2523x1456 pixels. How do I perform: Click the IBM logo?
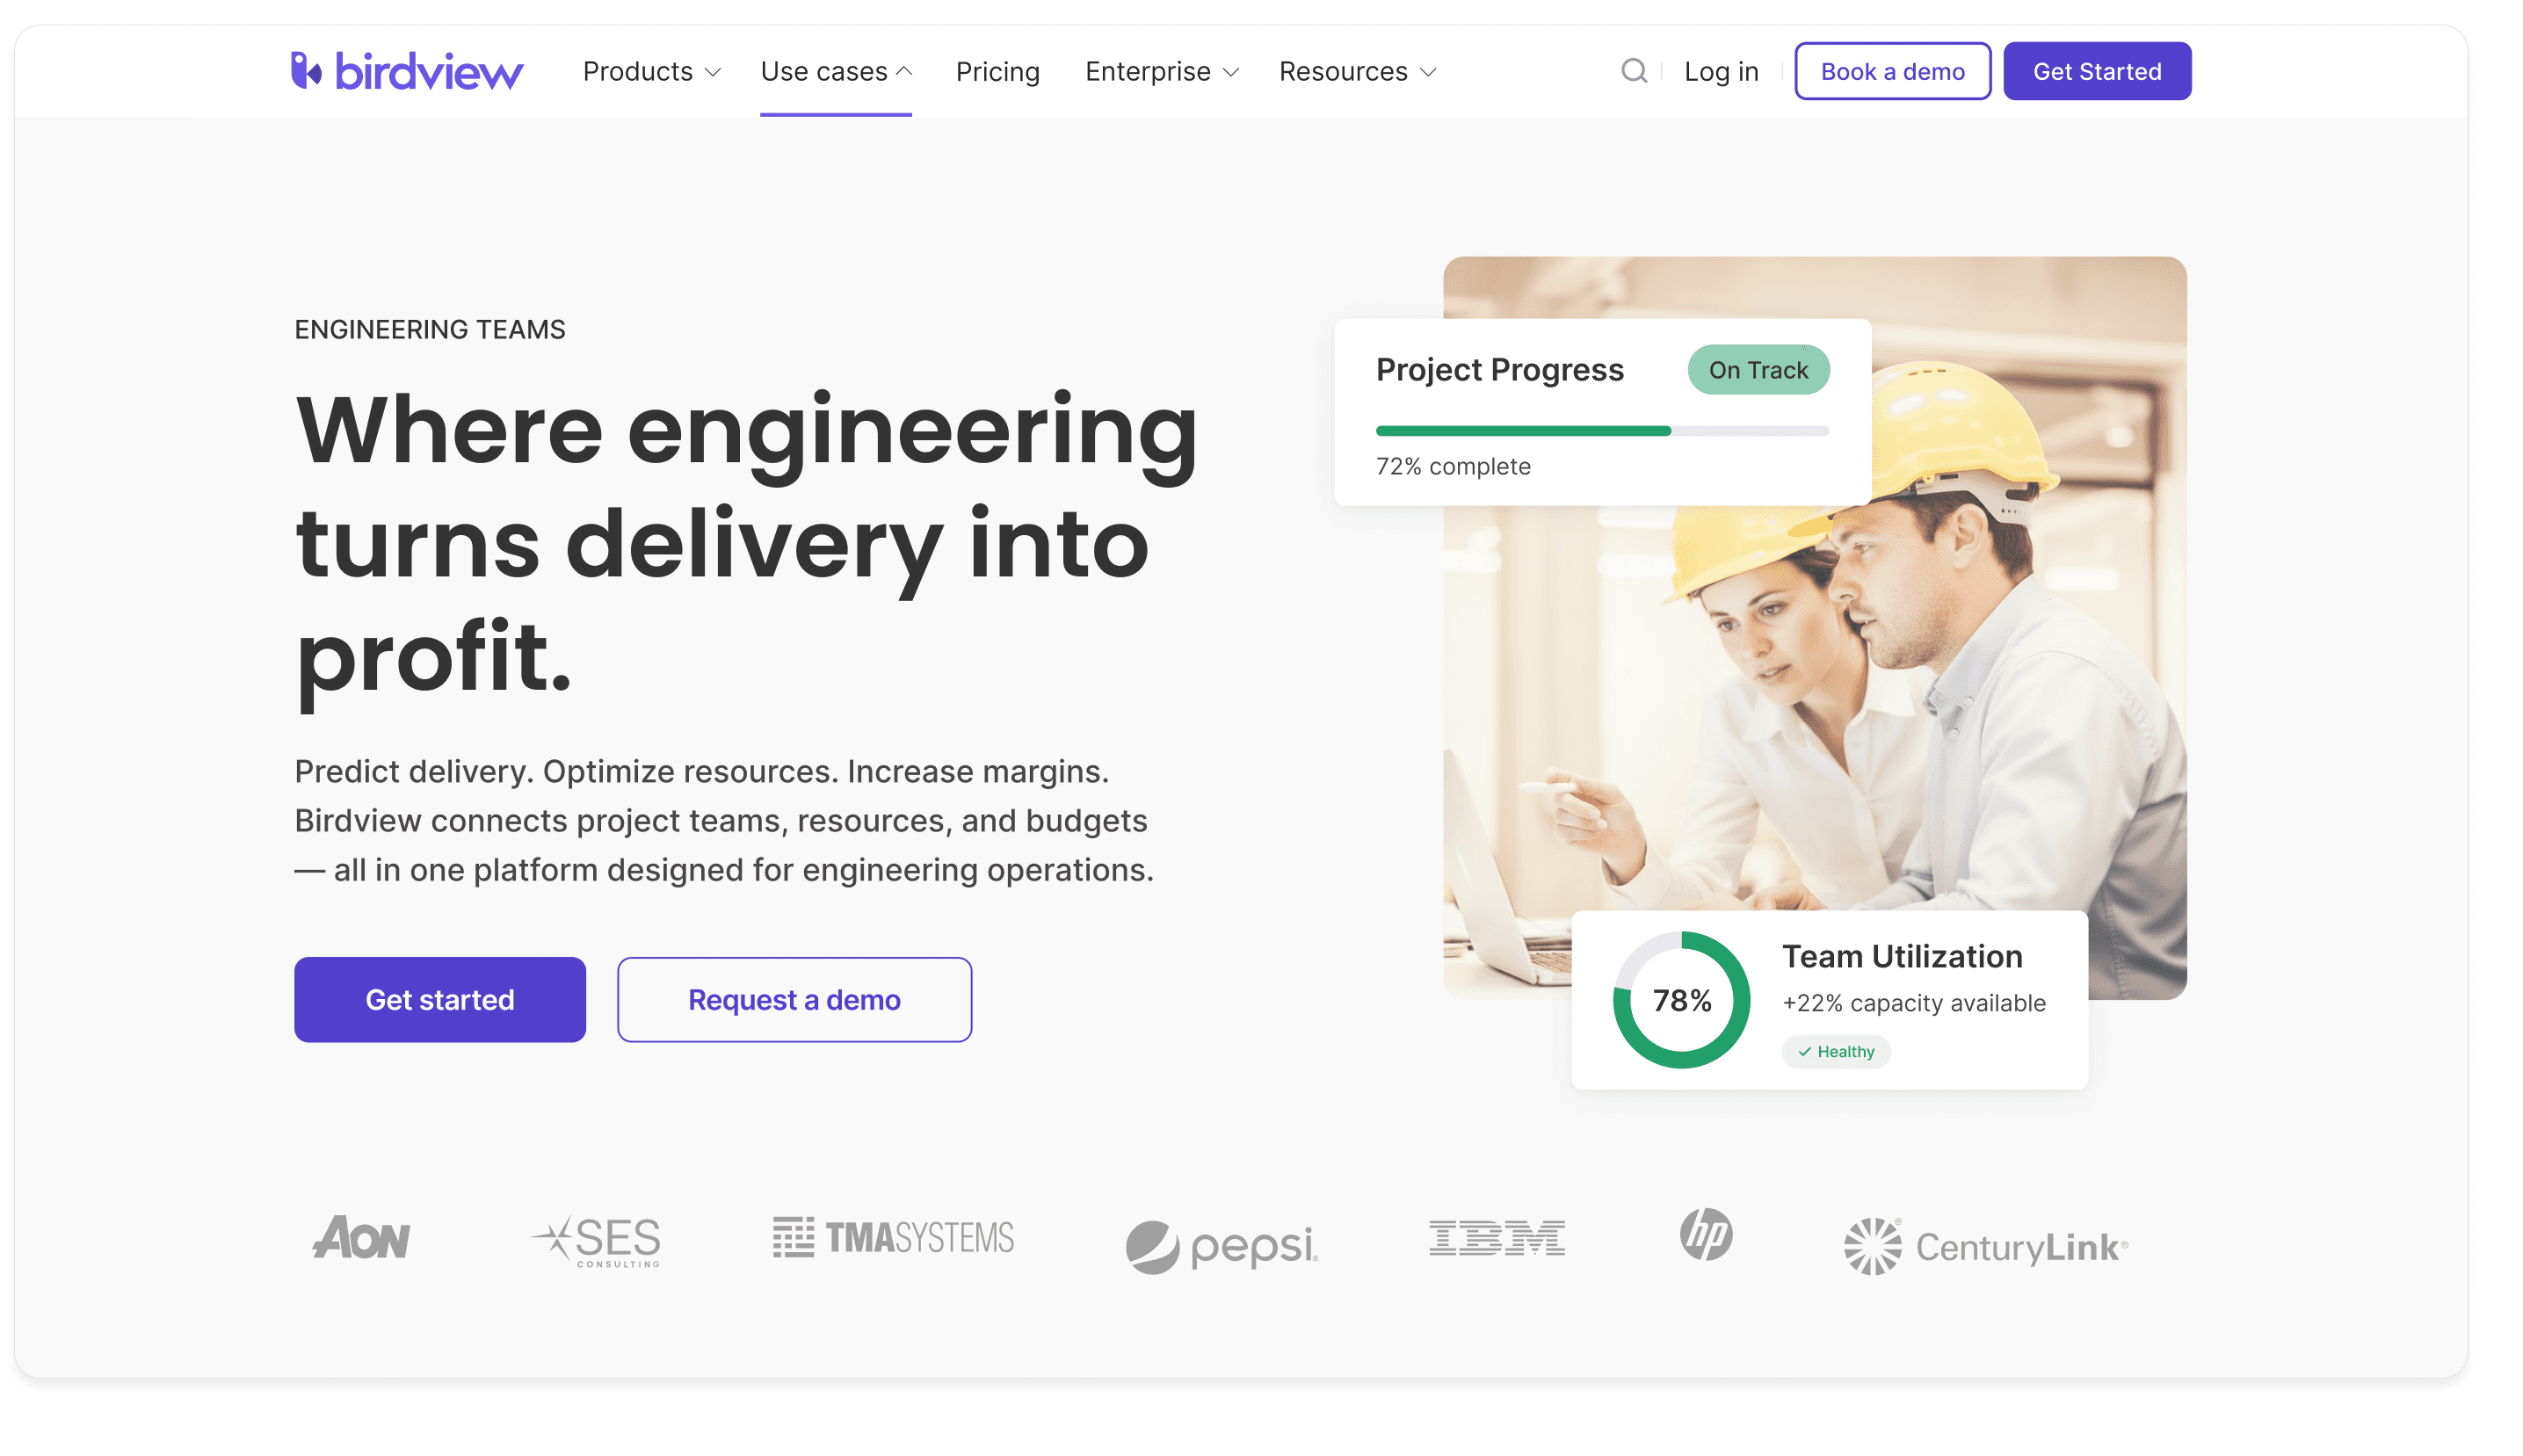1496,1238
